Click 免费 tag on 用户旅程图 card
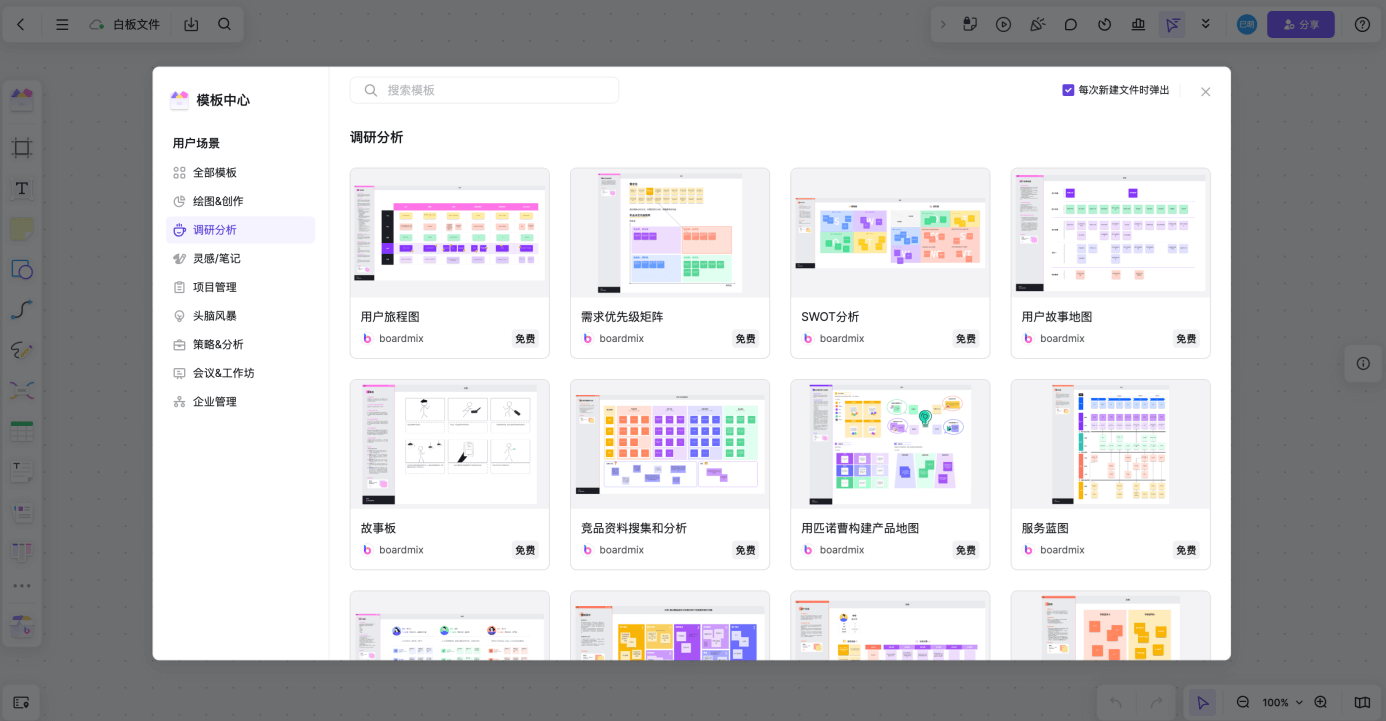 (525, 339)
